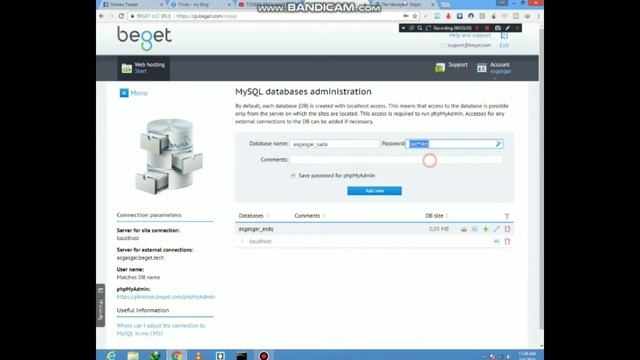Open the Support section

point(451,67)
